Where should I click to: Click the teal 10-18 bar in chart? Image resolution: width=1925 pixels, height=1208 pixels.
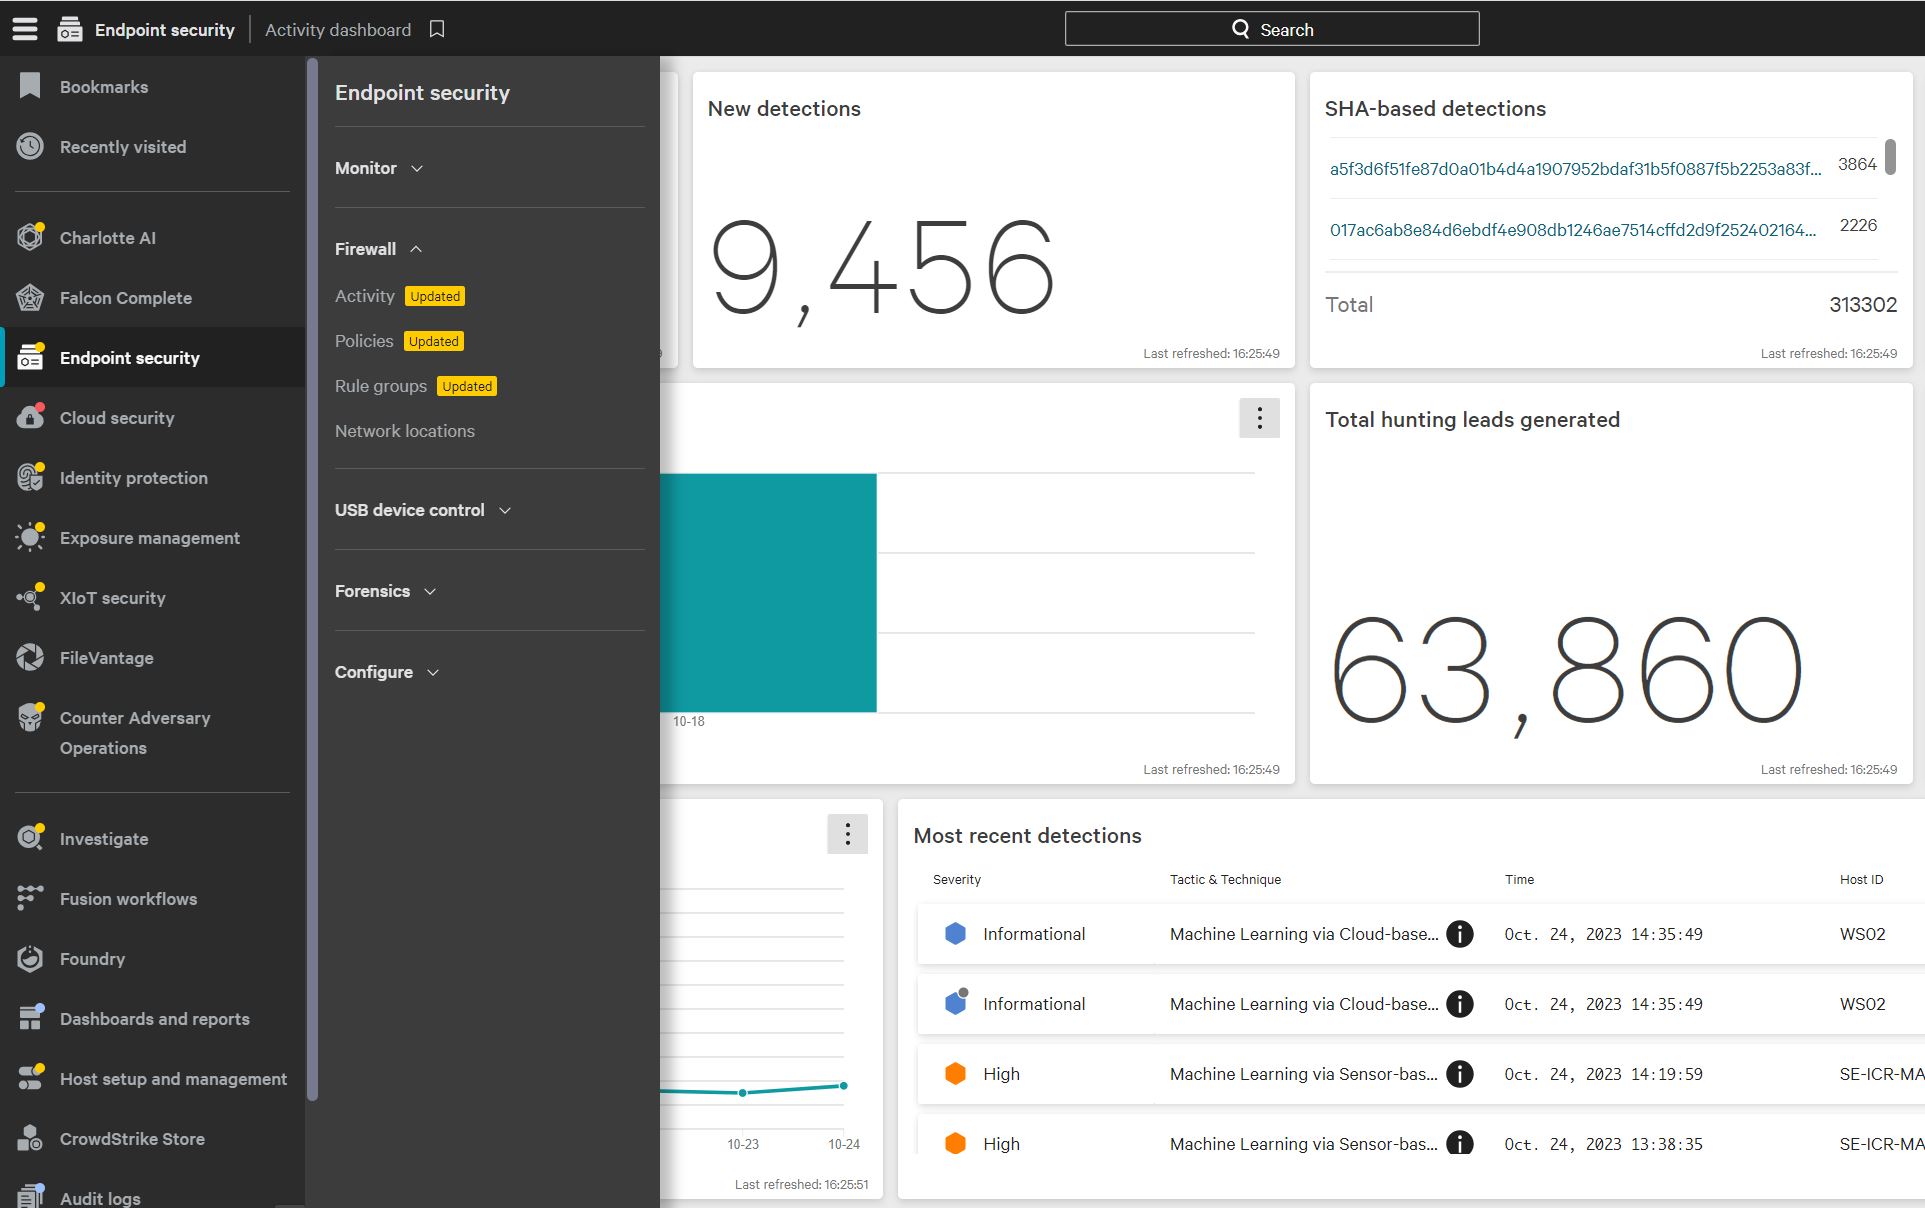point(768,593)
